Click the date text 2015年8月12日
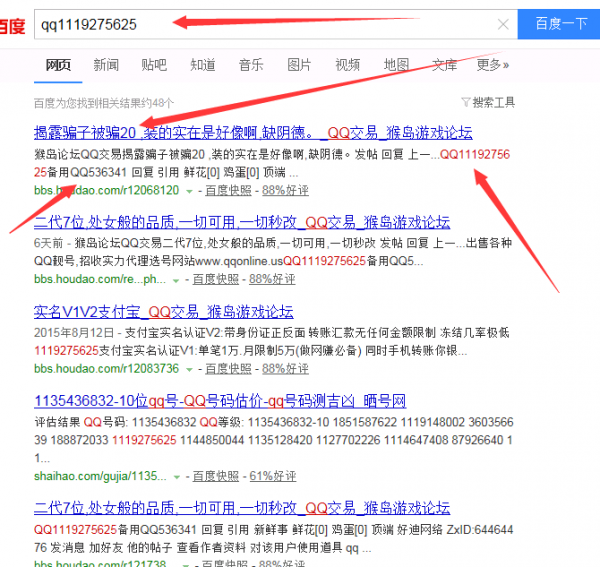 [74, 333]
